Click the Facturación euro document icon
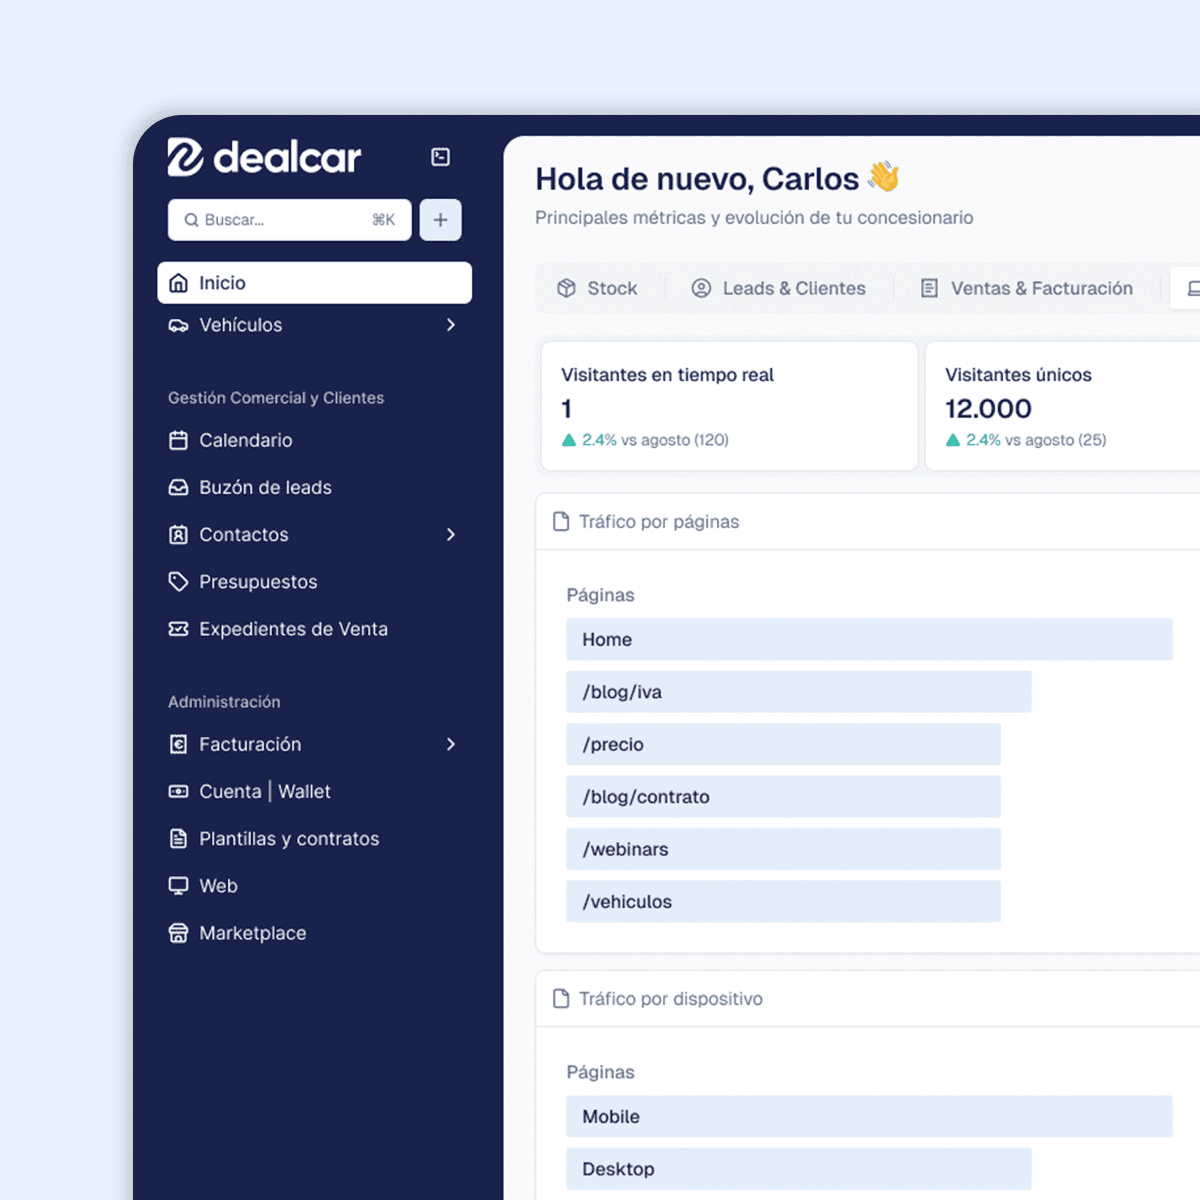This screenshot has width=1200, height=1200. 178,744
